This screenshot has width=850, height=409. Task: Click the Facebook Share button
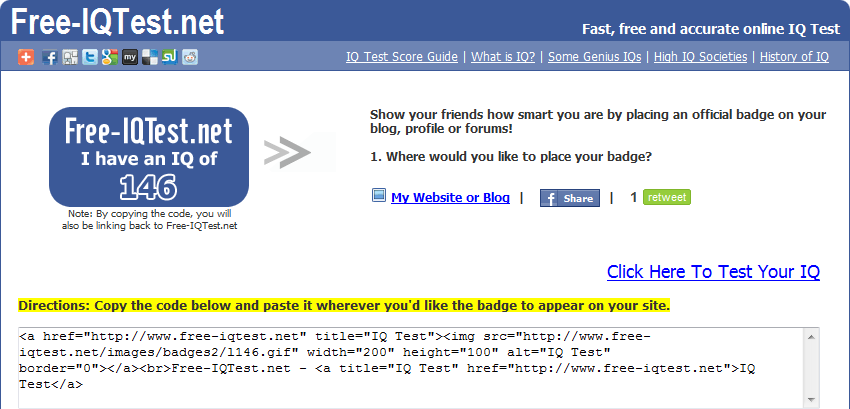[570, 198]
